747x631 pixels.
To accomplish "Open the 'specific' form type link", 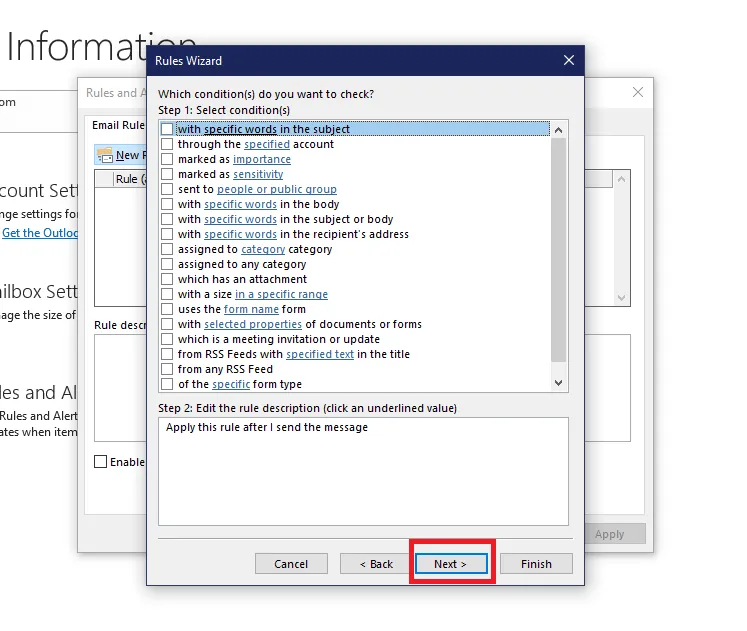I will (x=231, y=384).
